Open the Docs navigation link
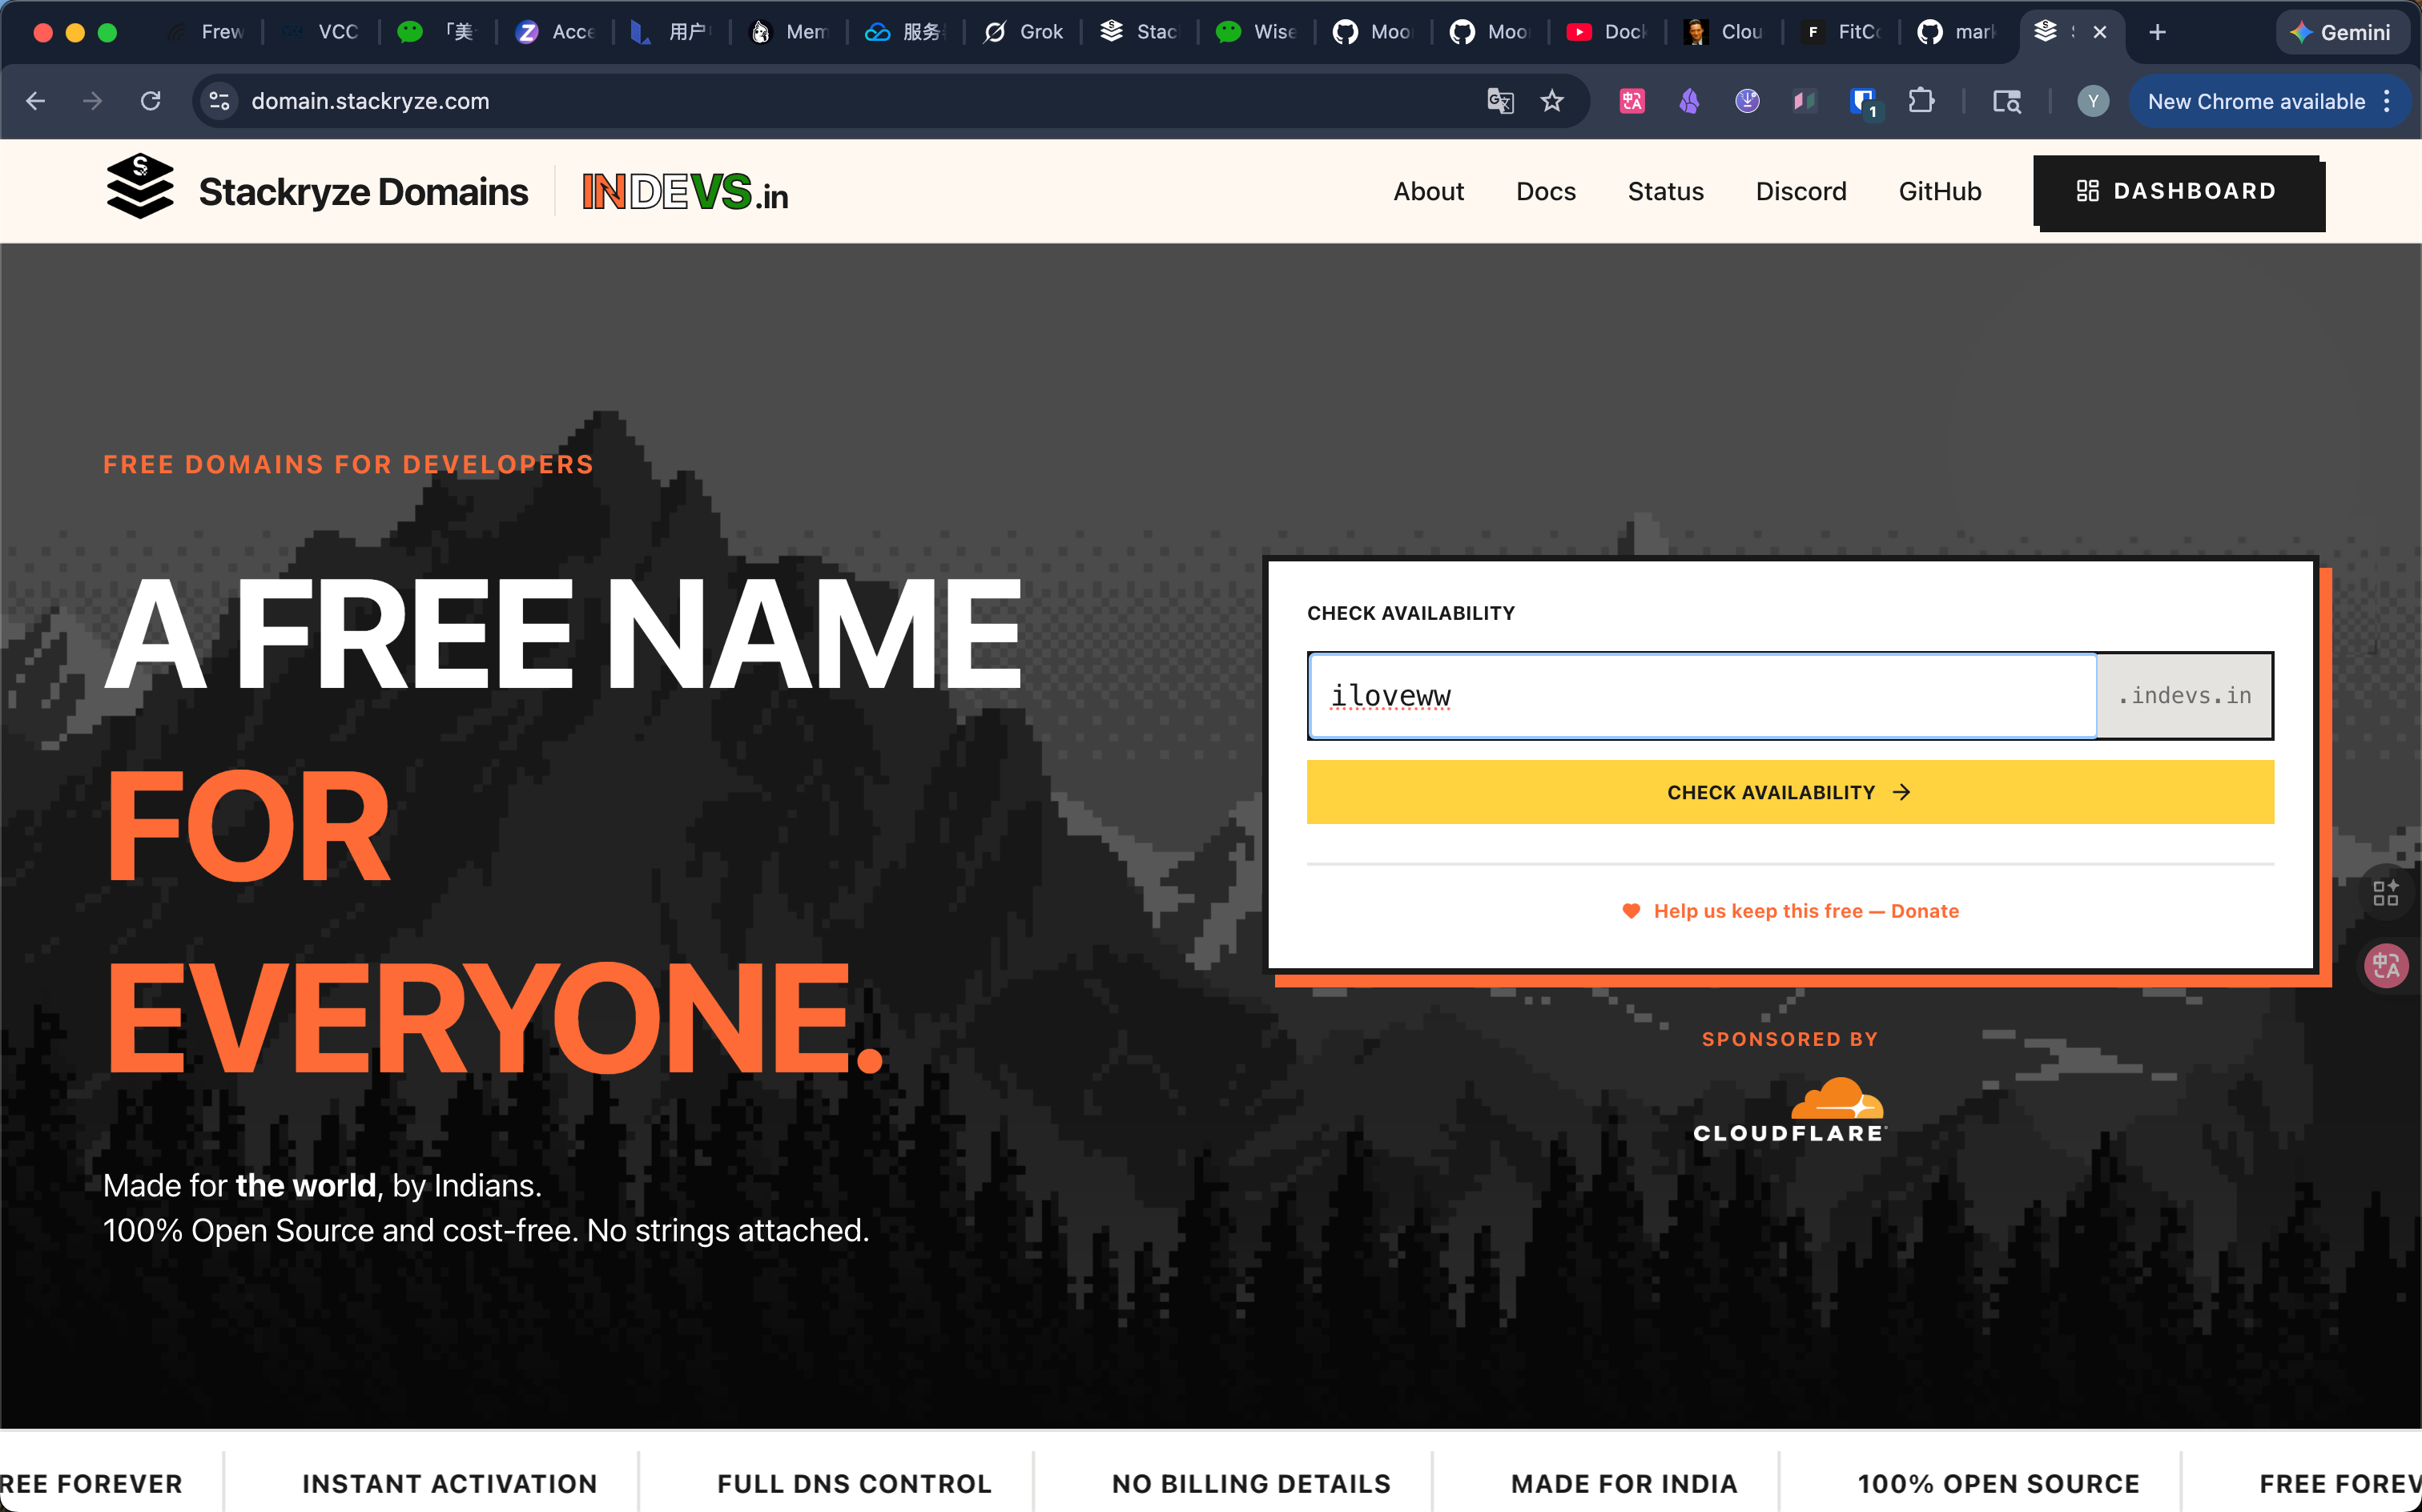 pyautogui.click(x=1545, y=191)
